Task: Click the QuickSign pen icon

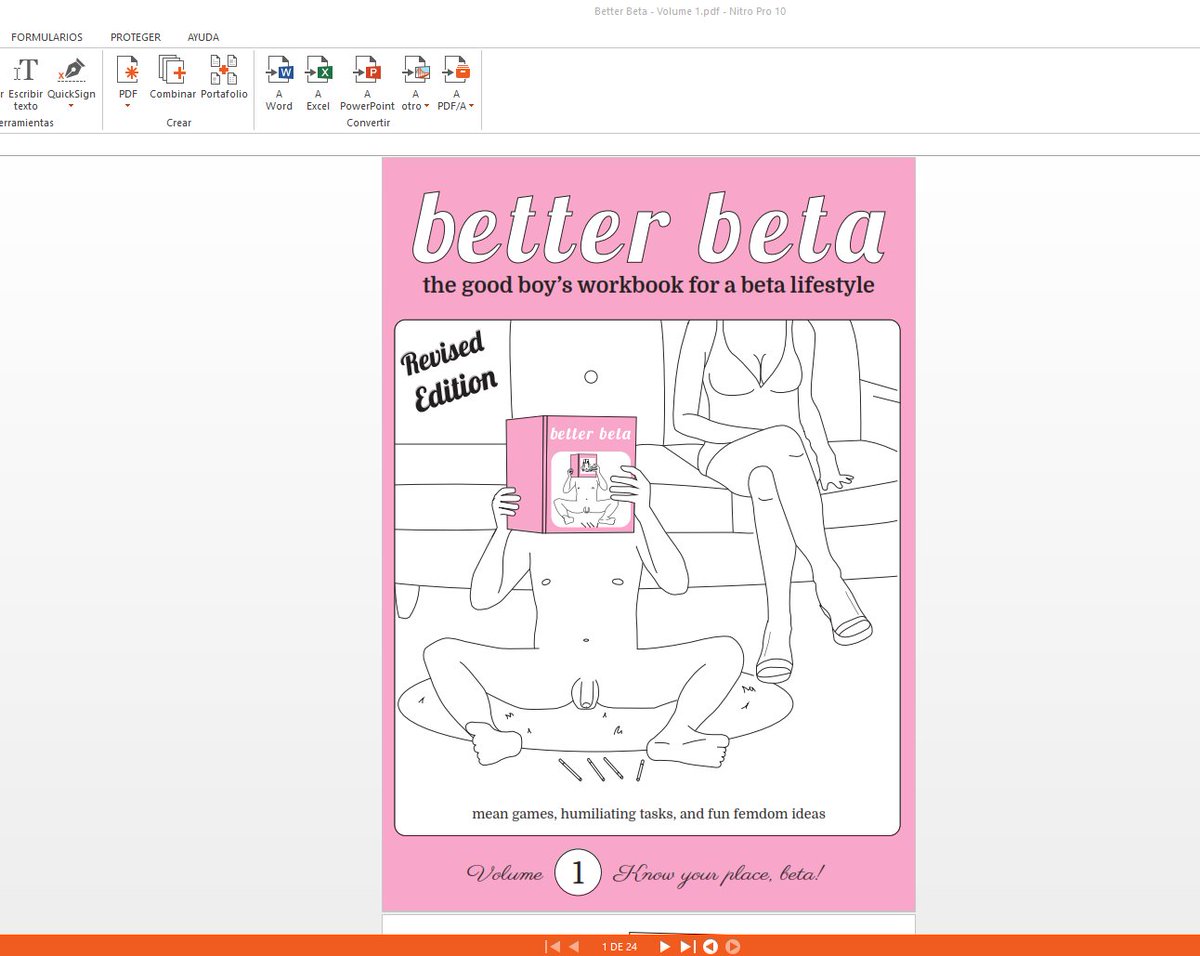Action: coord(71,70)
